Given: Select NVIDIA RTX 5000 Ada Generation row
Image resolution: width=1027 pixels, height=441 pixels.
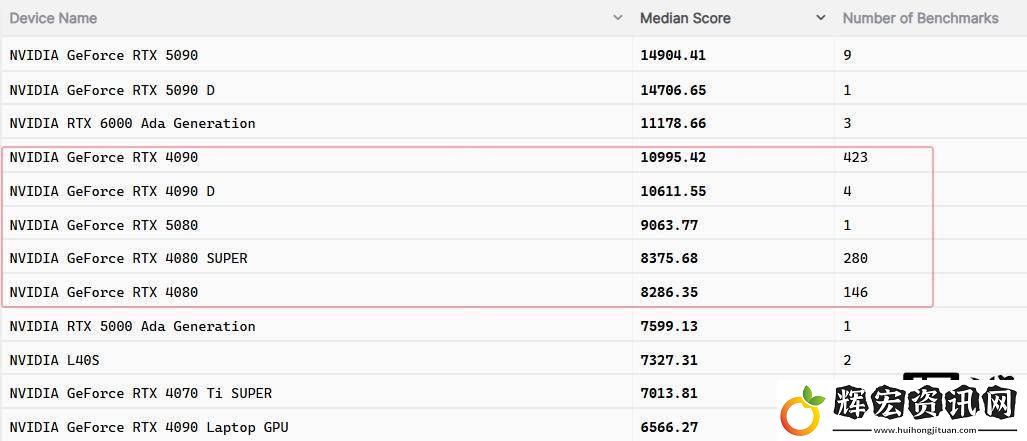Looking at the screenshot, I should pyautogui.click(x=514, y=326).
